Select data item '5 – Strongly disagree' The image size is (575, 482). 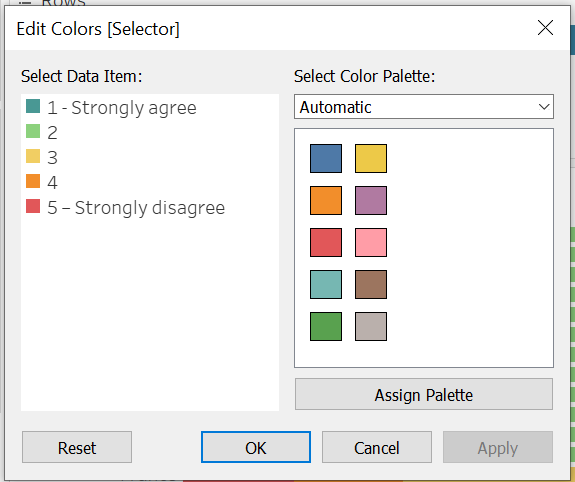click(x=125, y=207)
